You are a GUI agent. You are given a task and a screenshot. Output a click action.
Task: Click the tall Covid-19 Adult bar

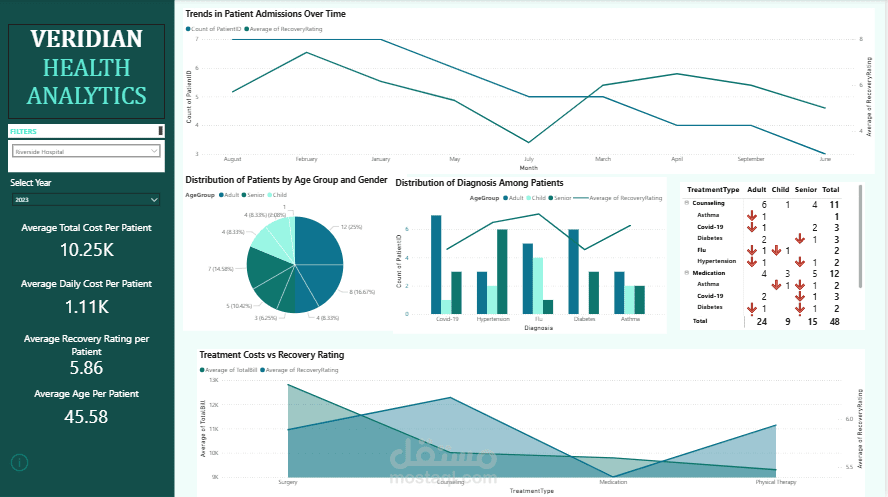click(x=436, y=264)
